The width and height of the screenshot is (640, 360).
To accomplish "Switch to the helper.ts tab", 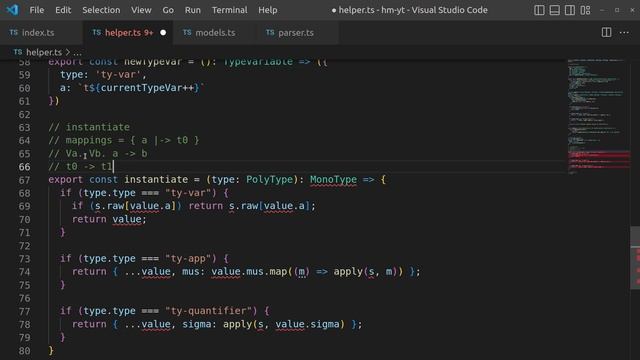I will [128, 33].
